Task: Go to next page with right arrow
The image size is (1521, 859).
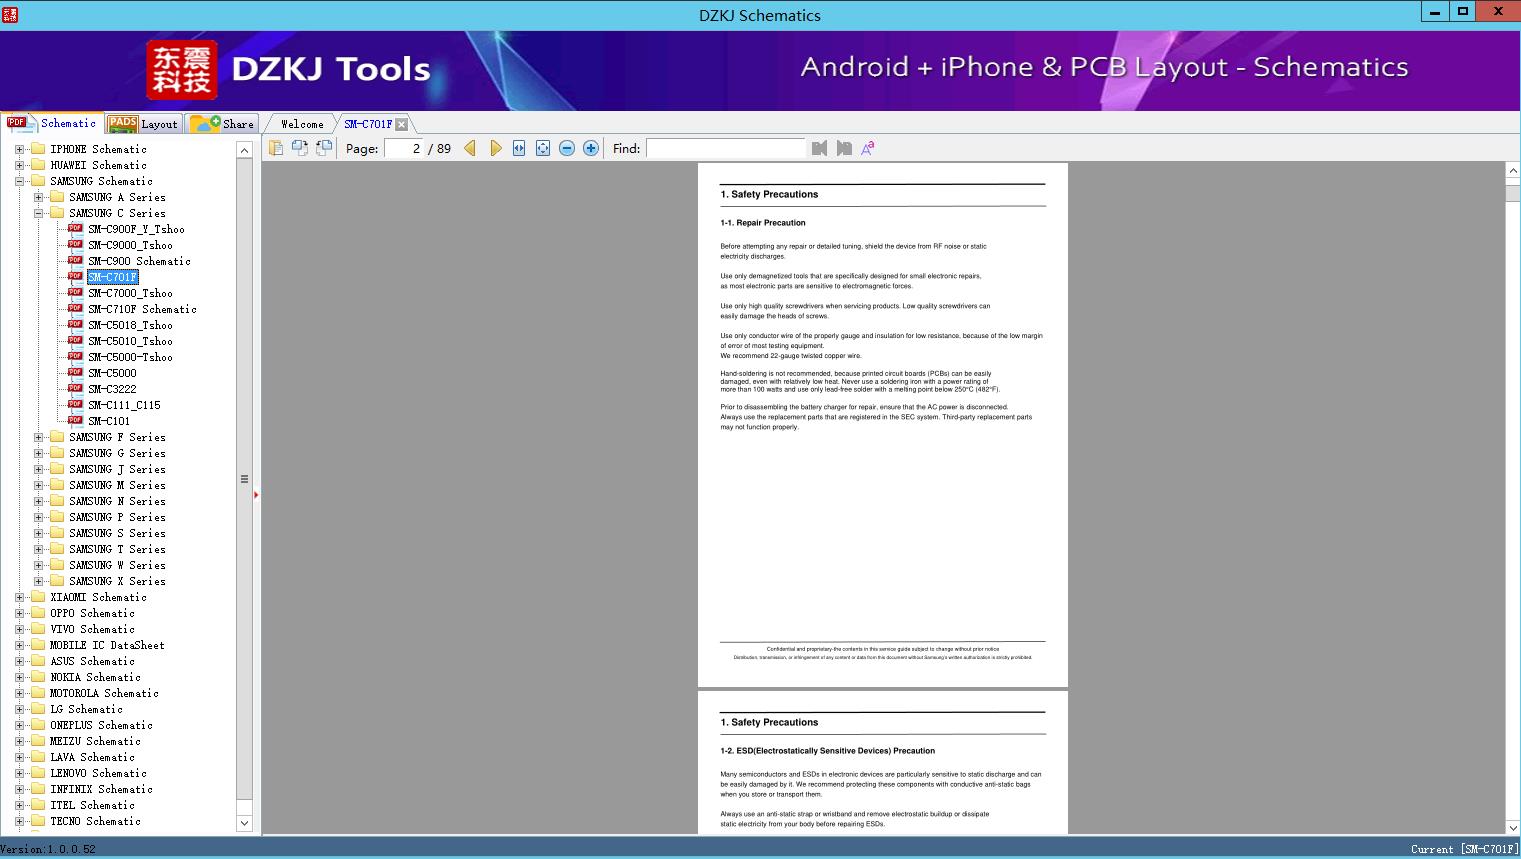Action: click(x=495, y=148)
